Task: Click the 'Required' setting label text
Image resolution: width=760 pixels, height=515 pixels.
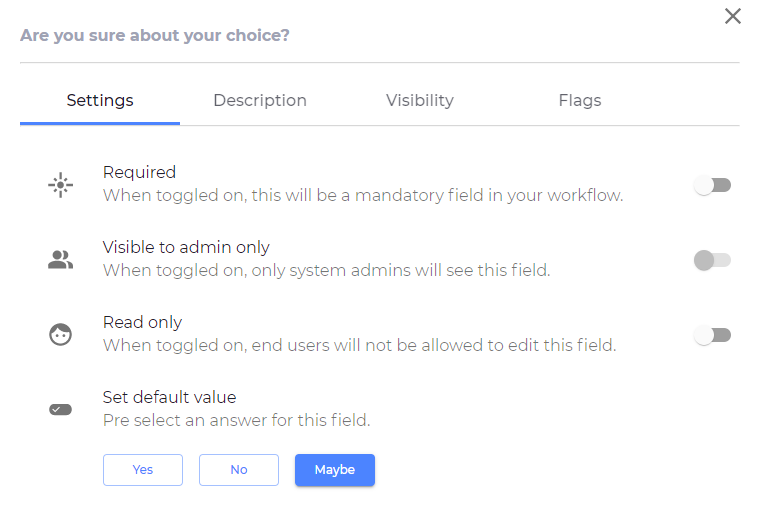Action: (139, 172)
